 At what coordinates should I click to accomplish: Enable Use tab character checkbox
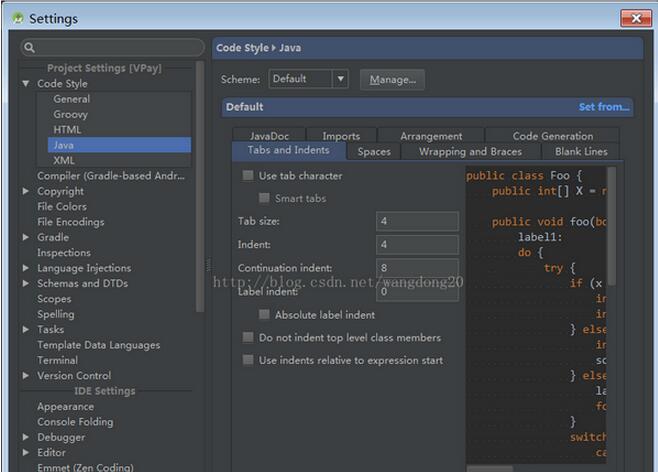(248, 175)
